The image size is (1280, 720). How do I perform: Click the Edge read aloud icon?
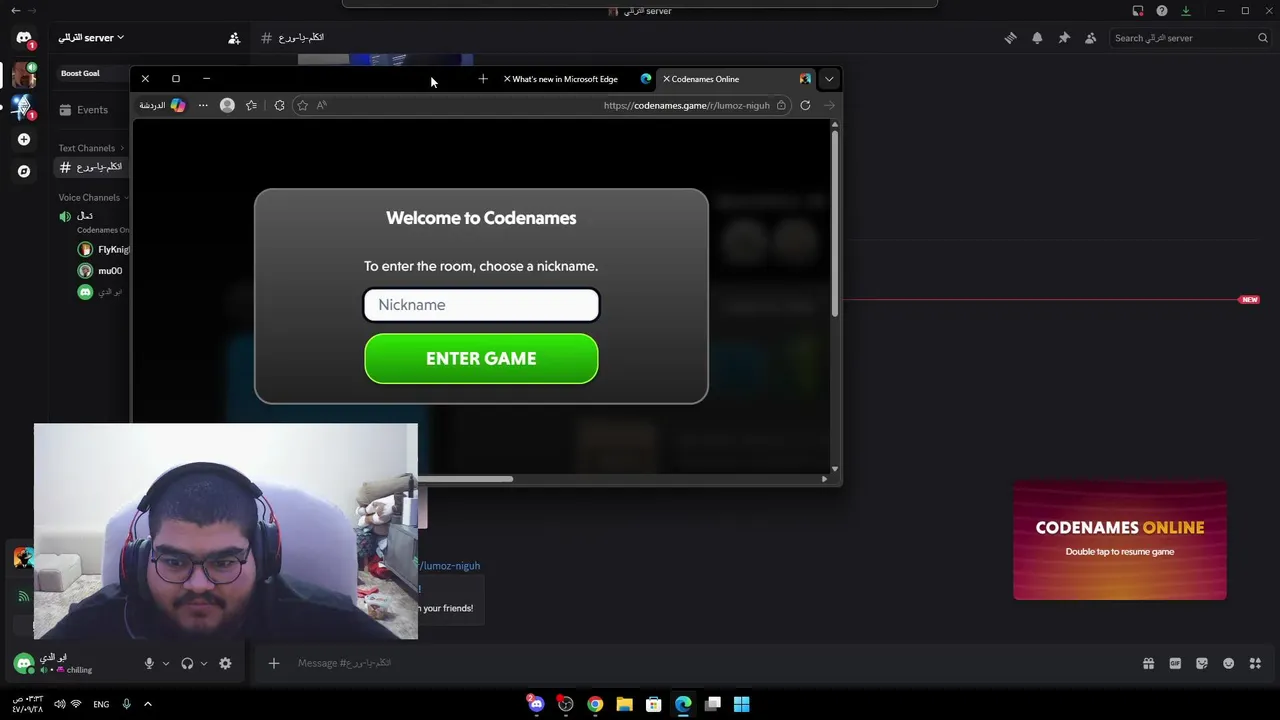tap(322, 105)
